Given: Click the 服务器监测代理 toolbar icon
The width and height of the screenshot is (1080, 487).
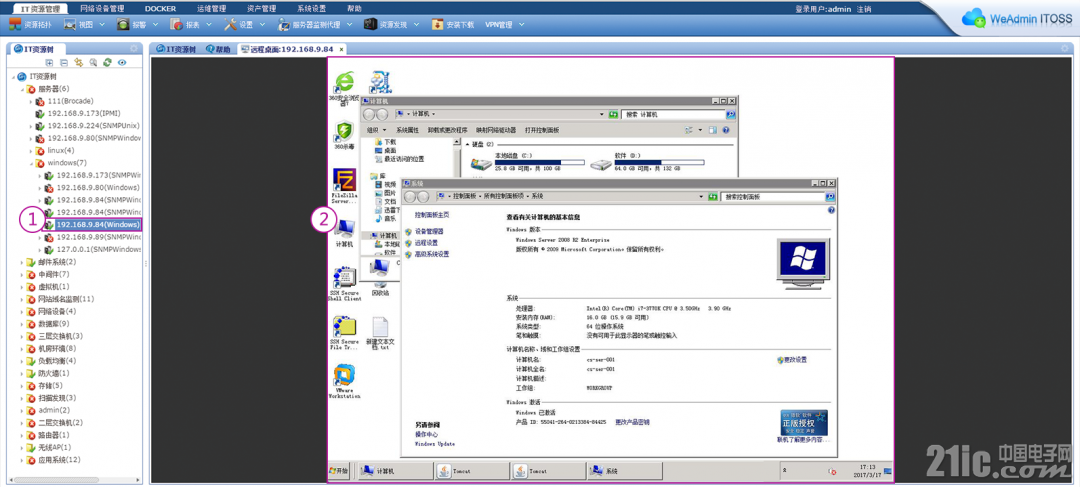Looking at the screenshot, I should 284,24.
